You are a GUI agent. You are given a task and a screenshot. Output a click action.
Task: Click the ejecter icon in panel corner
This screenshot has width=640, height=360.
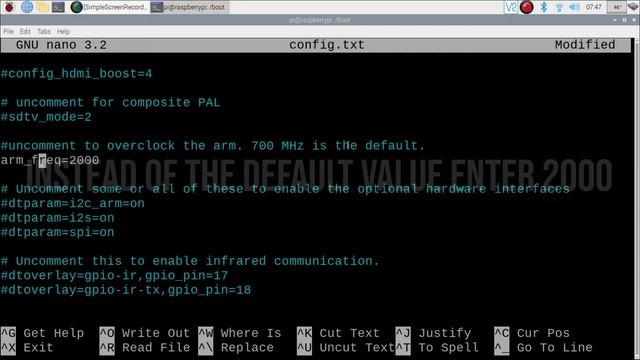click(x=633, y=7)
